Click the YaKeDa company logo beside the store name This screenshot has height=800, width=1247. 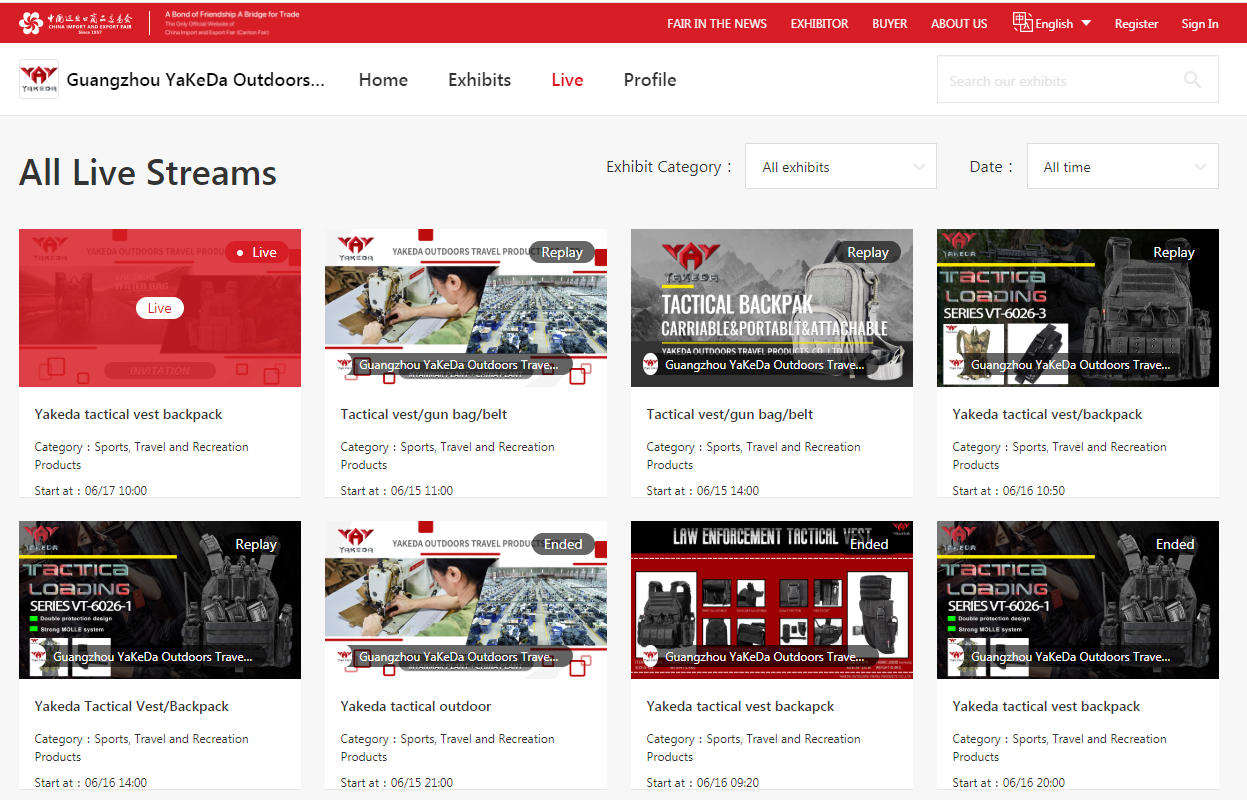[39, 80]
